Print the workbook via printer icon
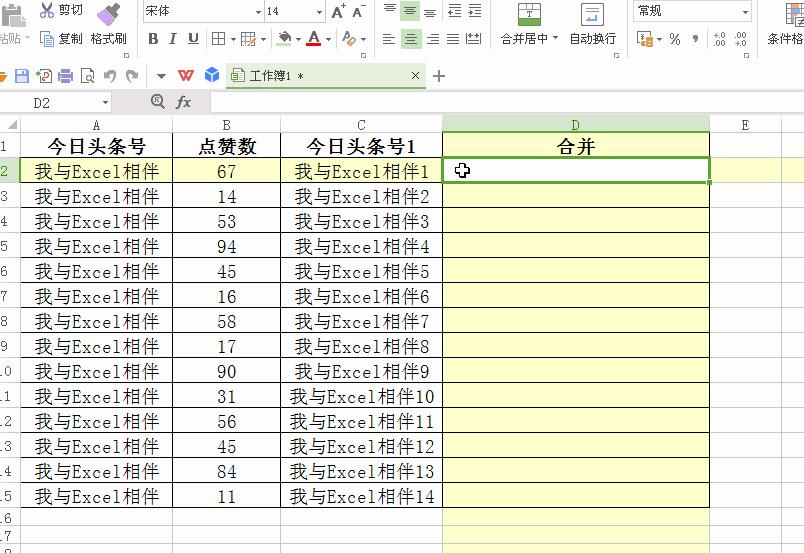Screen dimensions: 804x553 point(66,76)
